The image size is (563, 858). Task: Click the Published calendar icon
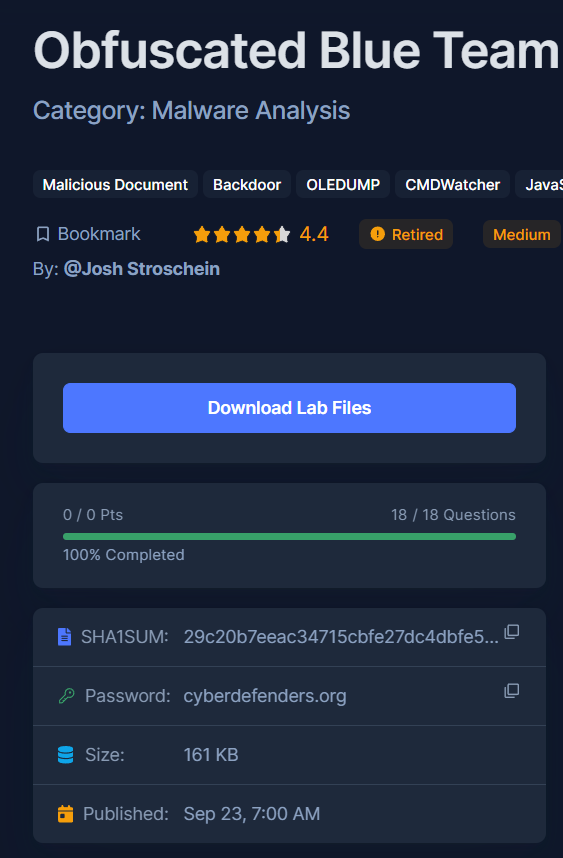[x=65, y=814]
